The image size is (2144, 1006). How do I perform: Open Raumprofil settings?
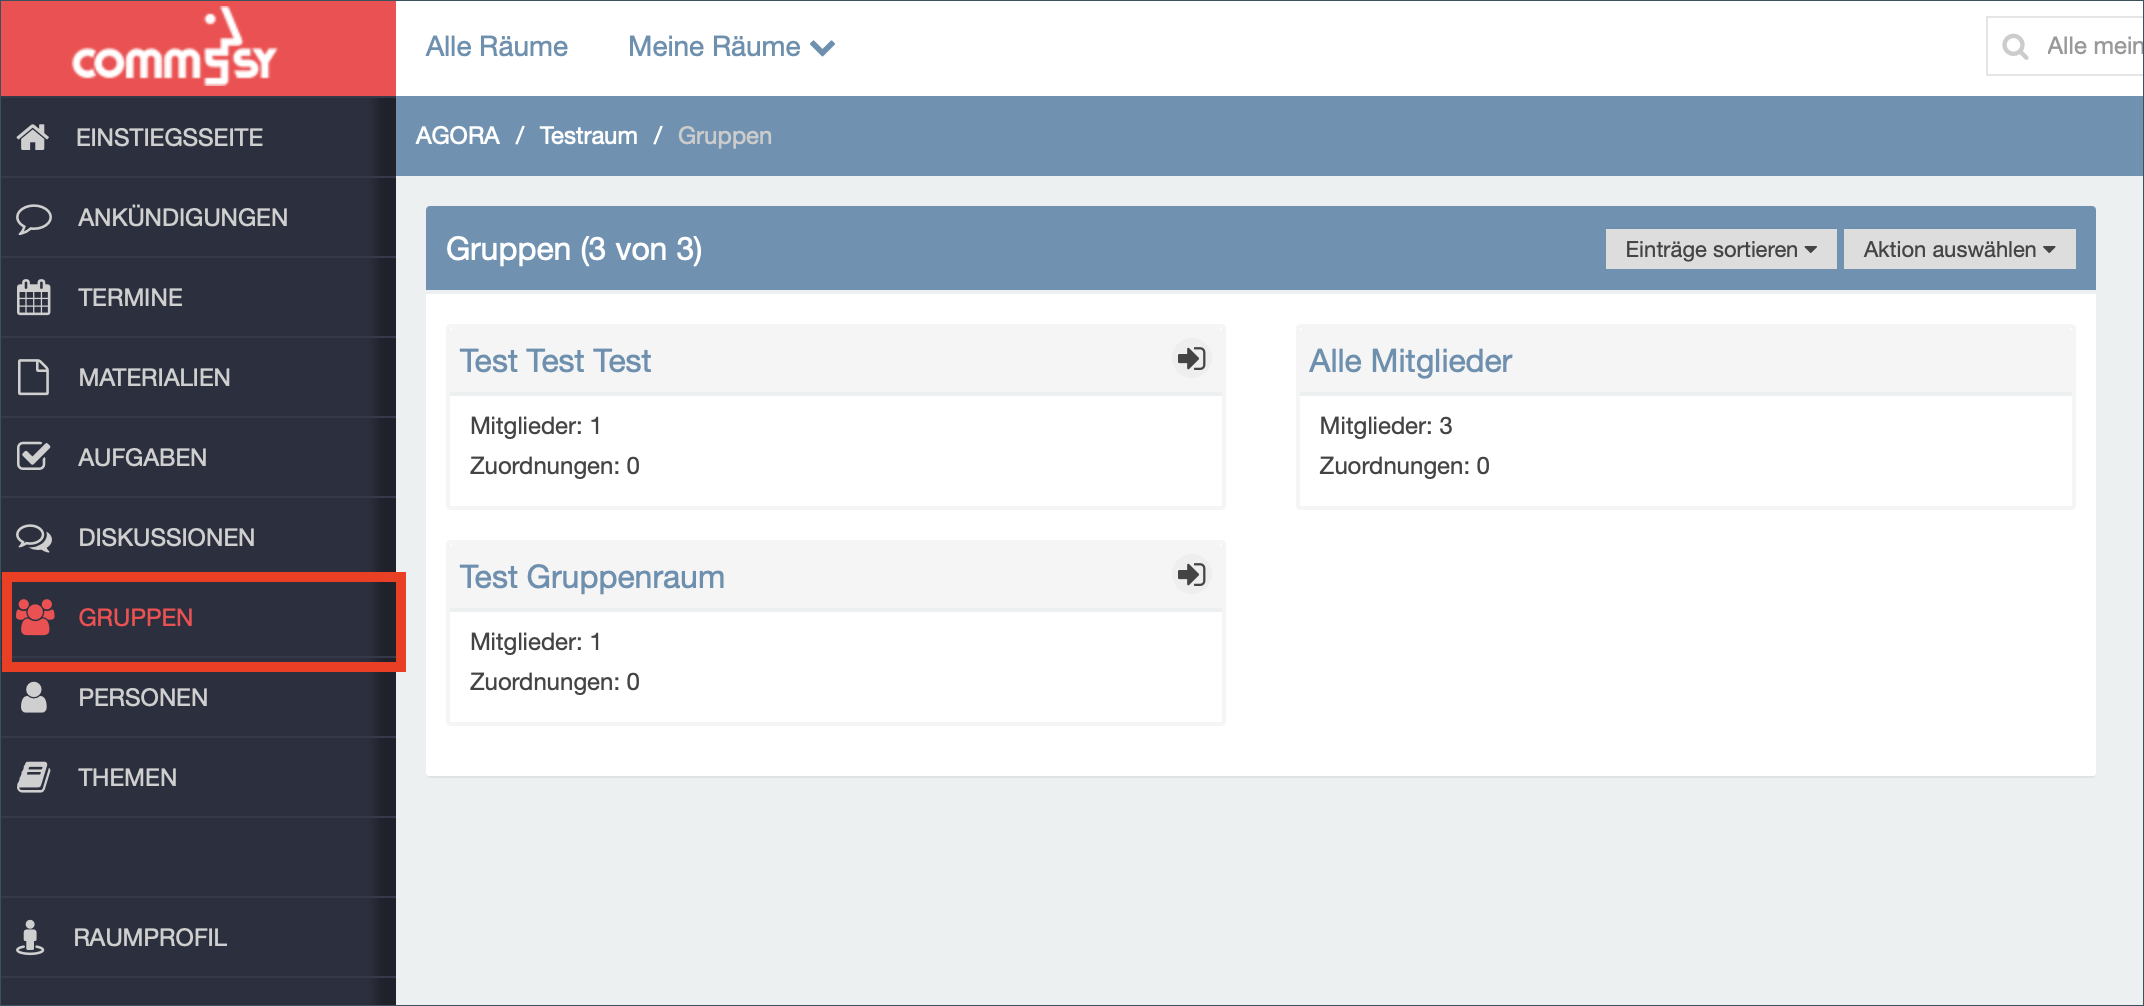point(198,937)
